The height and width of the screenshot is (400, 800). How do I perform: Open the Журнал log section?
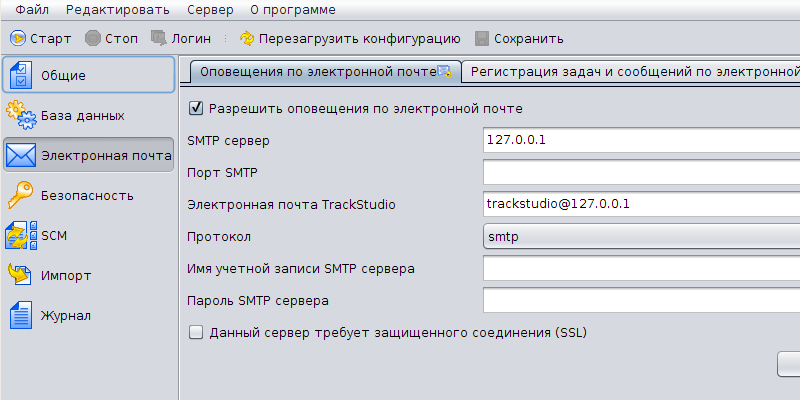[x=89, y=315]
